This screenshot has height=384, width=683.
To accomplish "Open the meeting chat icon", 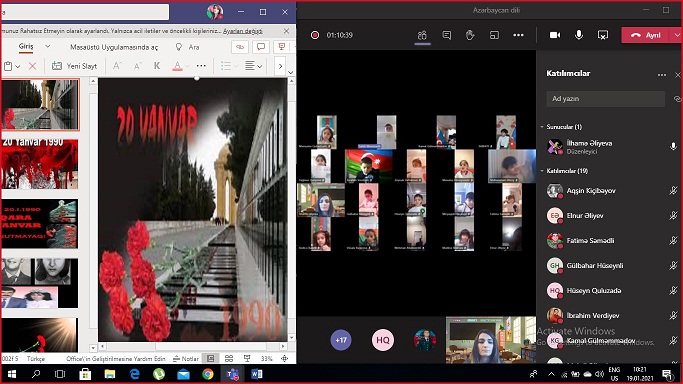I will (446, 35).
